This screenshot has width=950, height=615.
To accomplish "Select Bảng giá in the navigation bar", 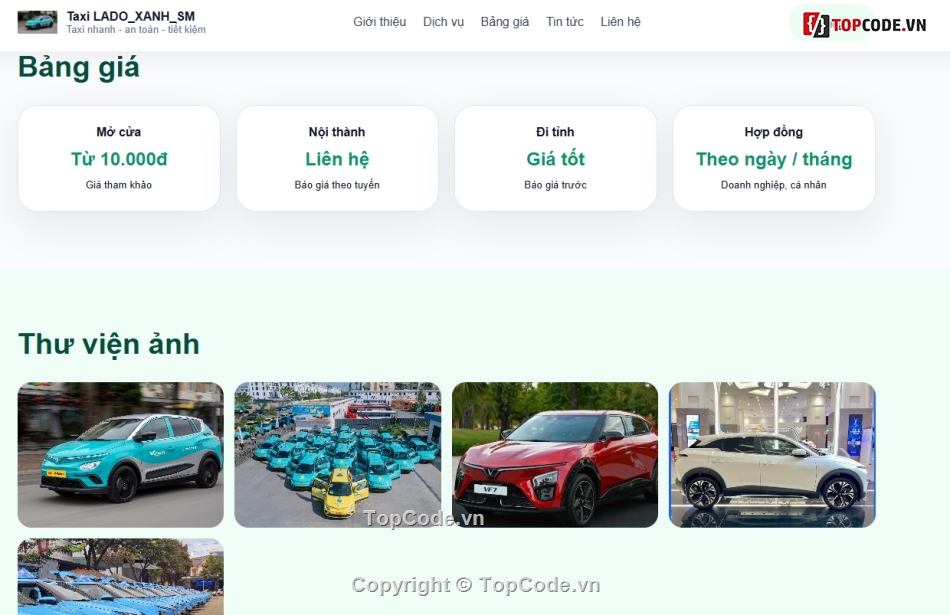I will point(505,22).
